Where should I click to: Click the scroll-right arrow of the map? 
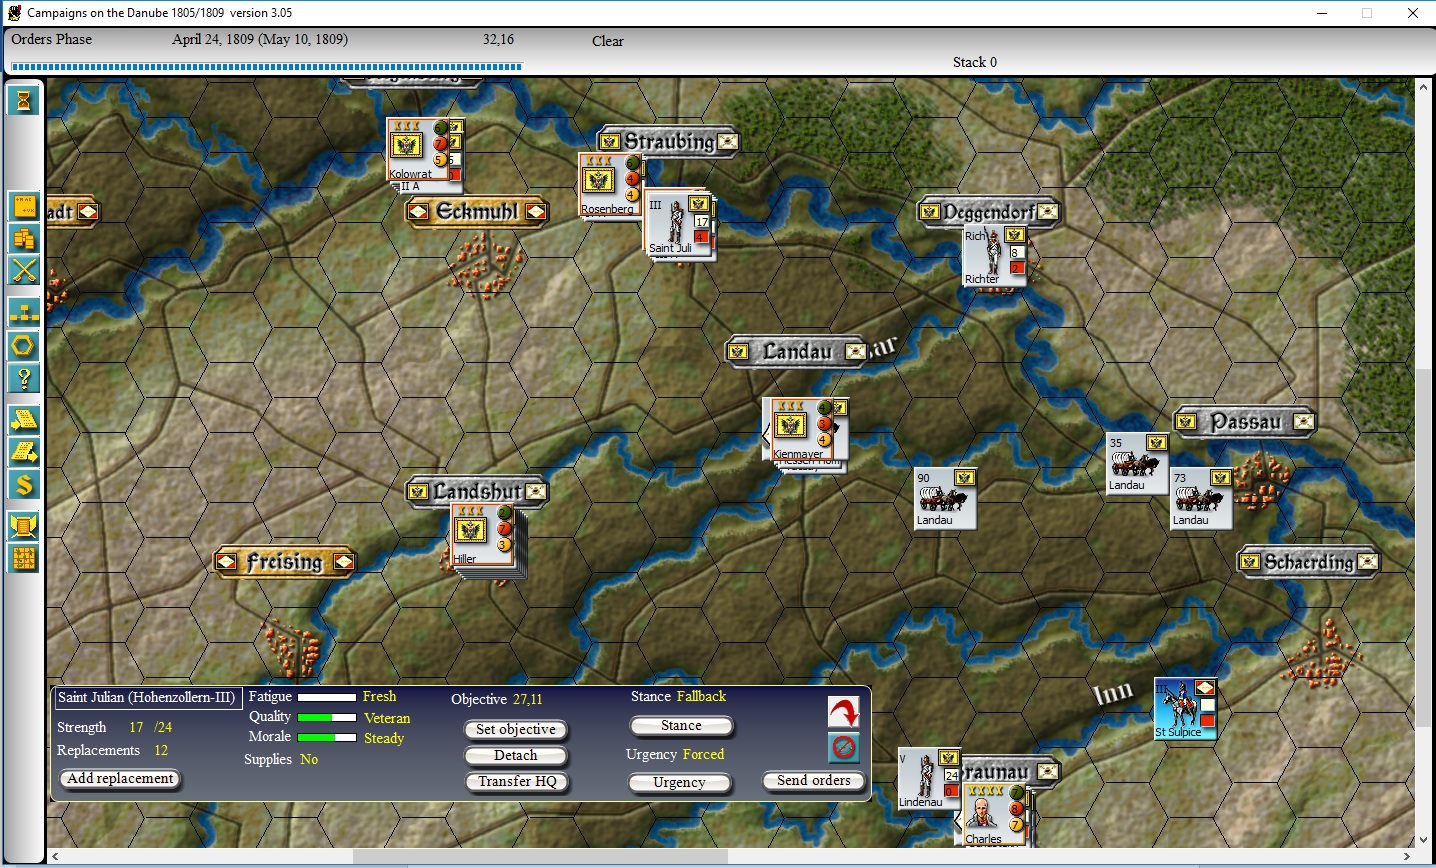(x=1407, y=857)
